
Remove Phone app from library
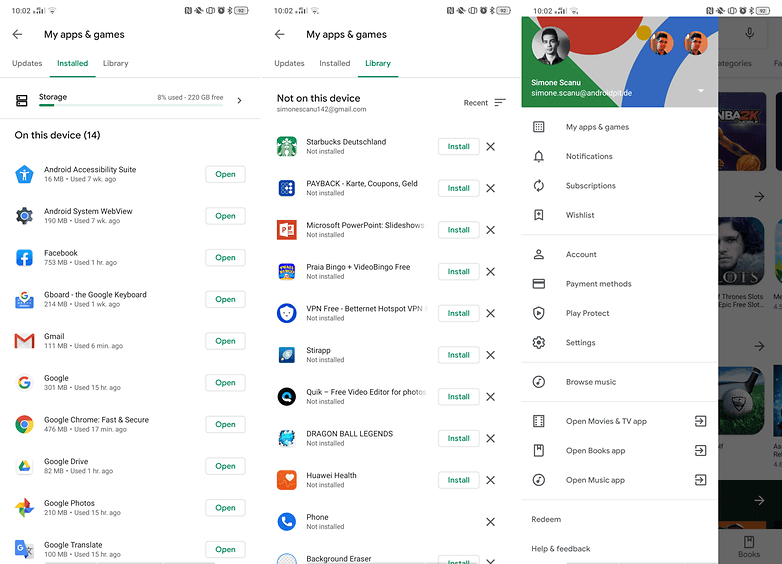(x=491, y=522)
